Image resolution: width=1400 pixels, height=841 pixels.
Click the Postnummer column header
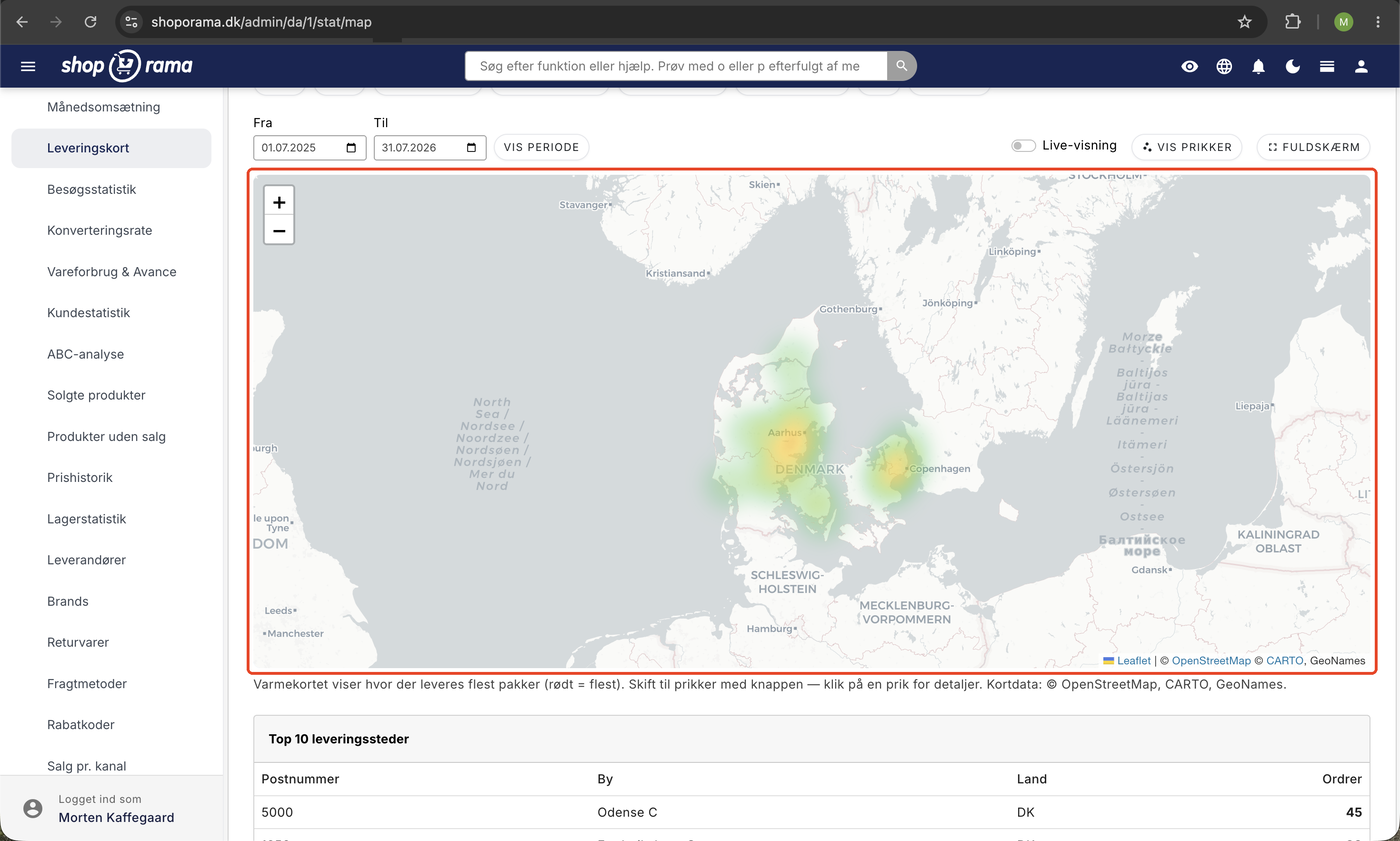(x=300, y=779)
